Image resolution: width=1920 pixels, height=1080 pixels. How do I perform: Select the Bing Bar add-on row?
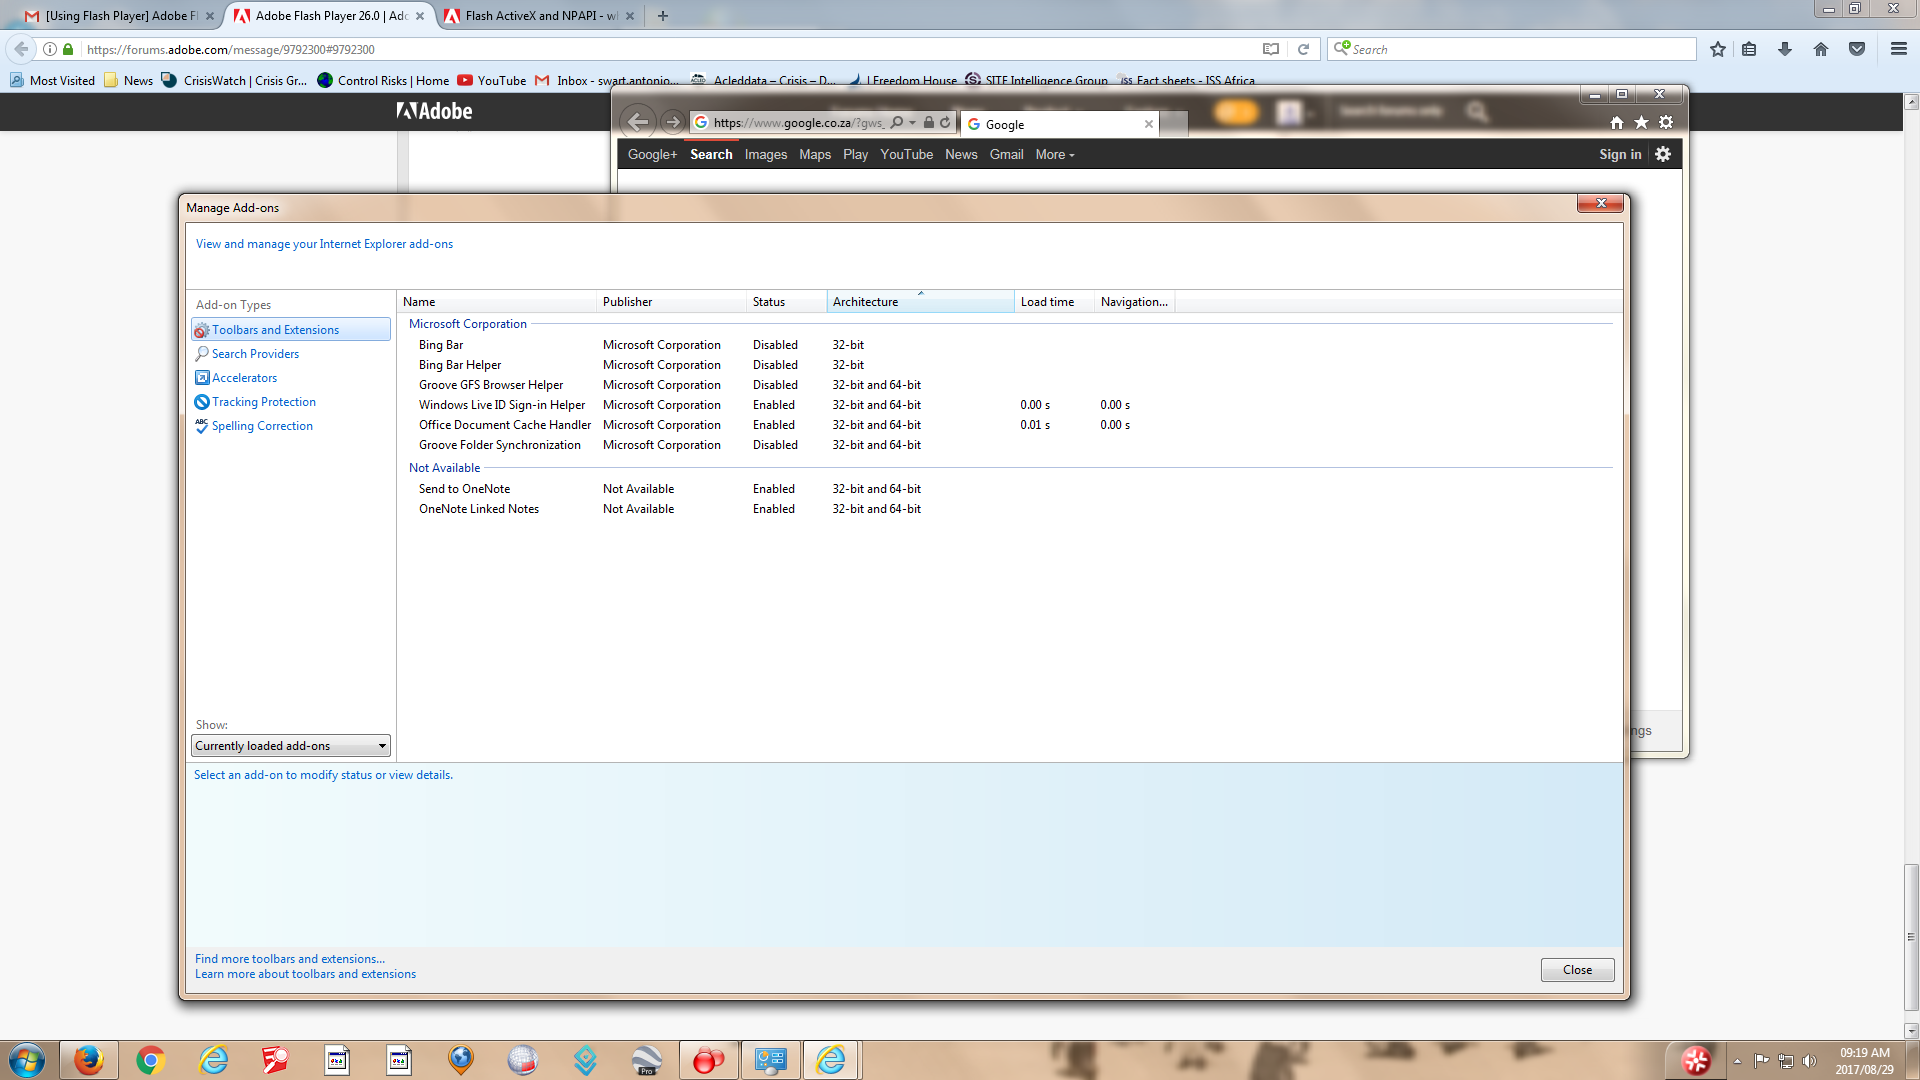click(x=441, y=345)
